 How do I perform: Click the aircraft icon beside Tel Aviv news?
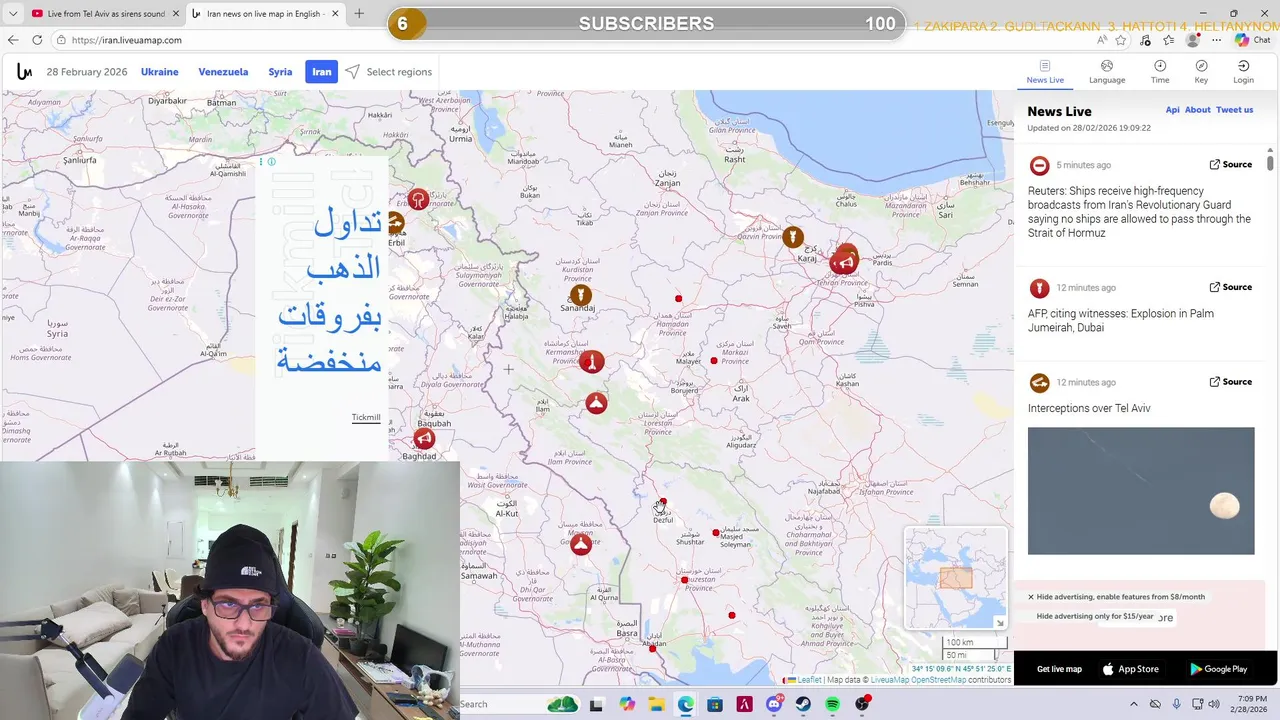pos(1039,382)
